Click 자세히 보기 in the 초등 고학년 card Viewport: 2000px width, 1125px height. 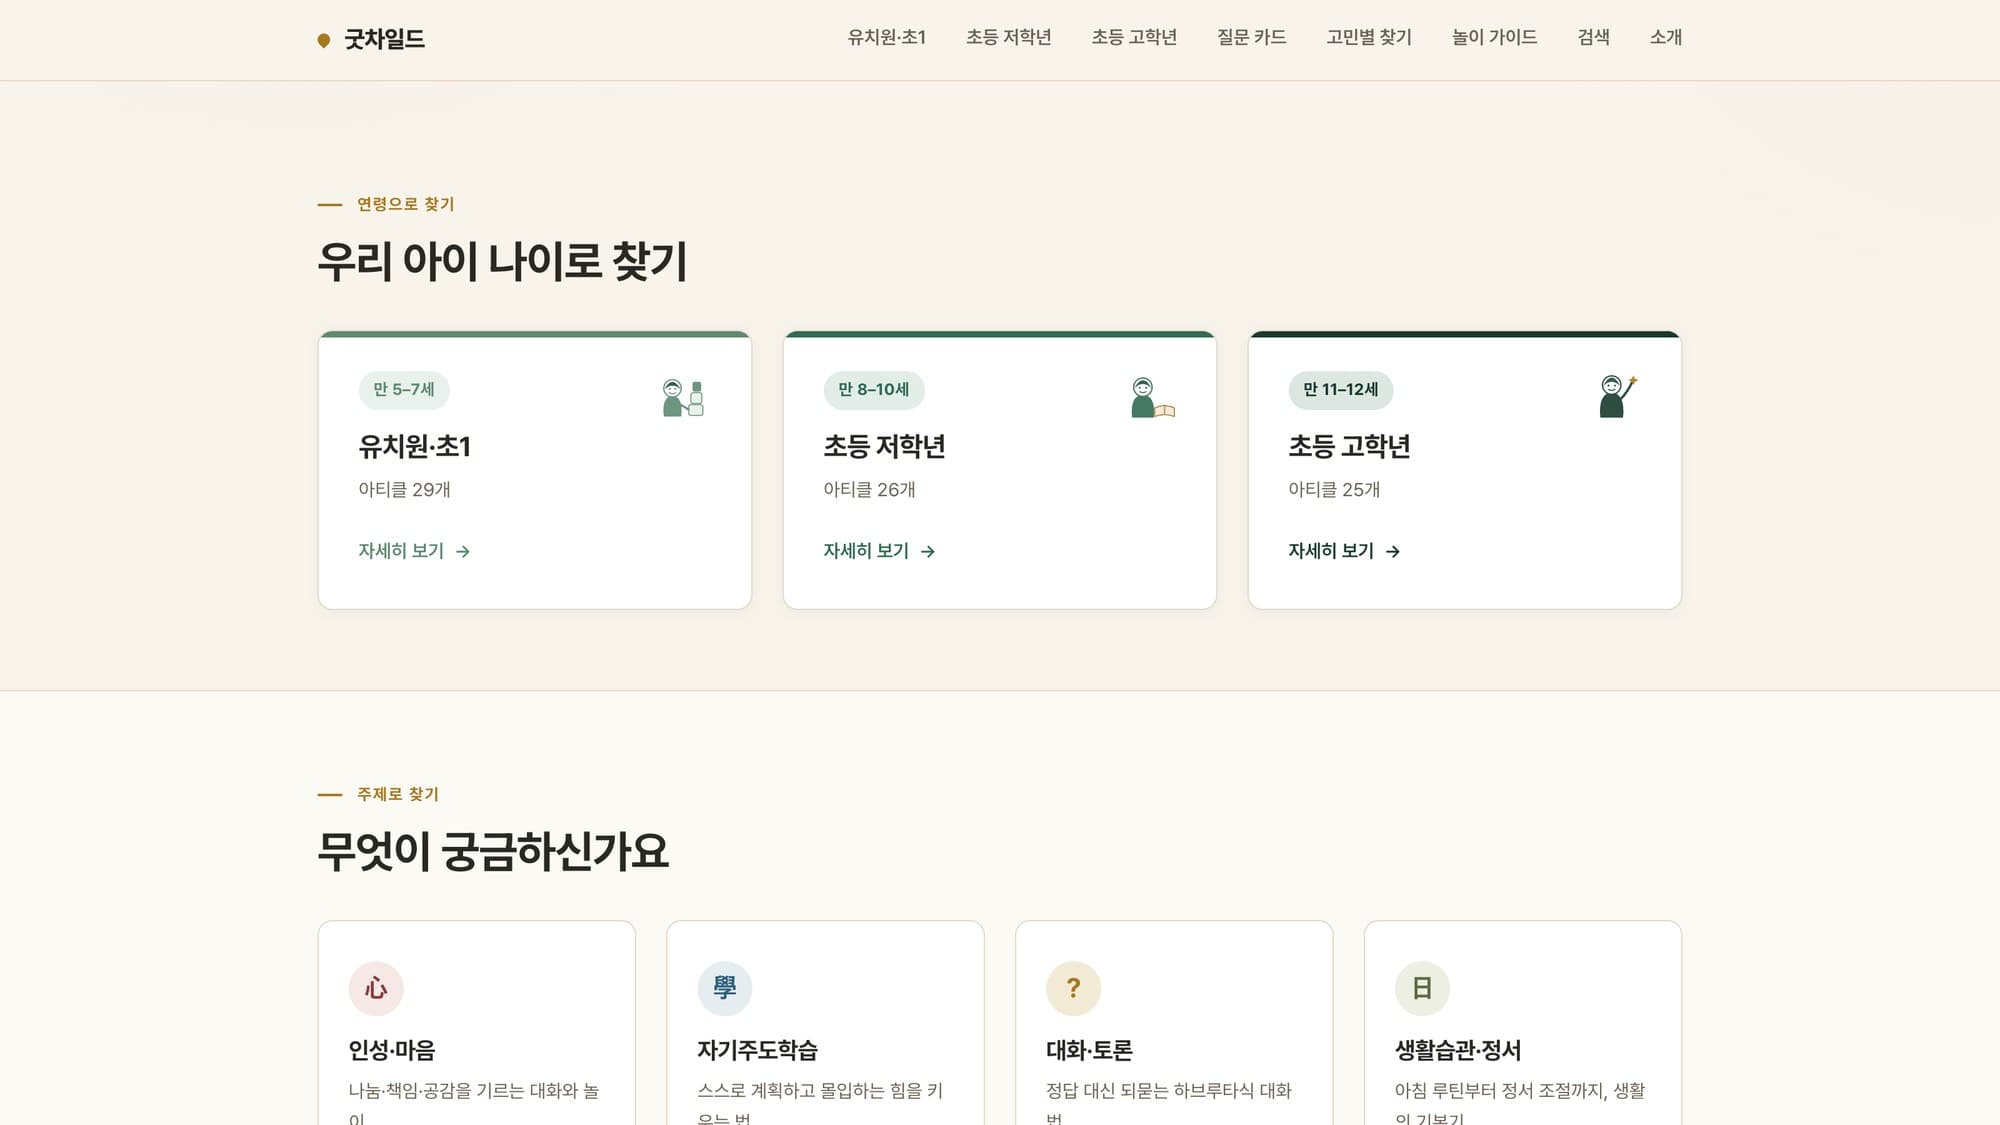(x=1344, y=551)
